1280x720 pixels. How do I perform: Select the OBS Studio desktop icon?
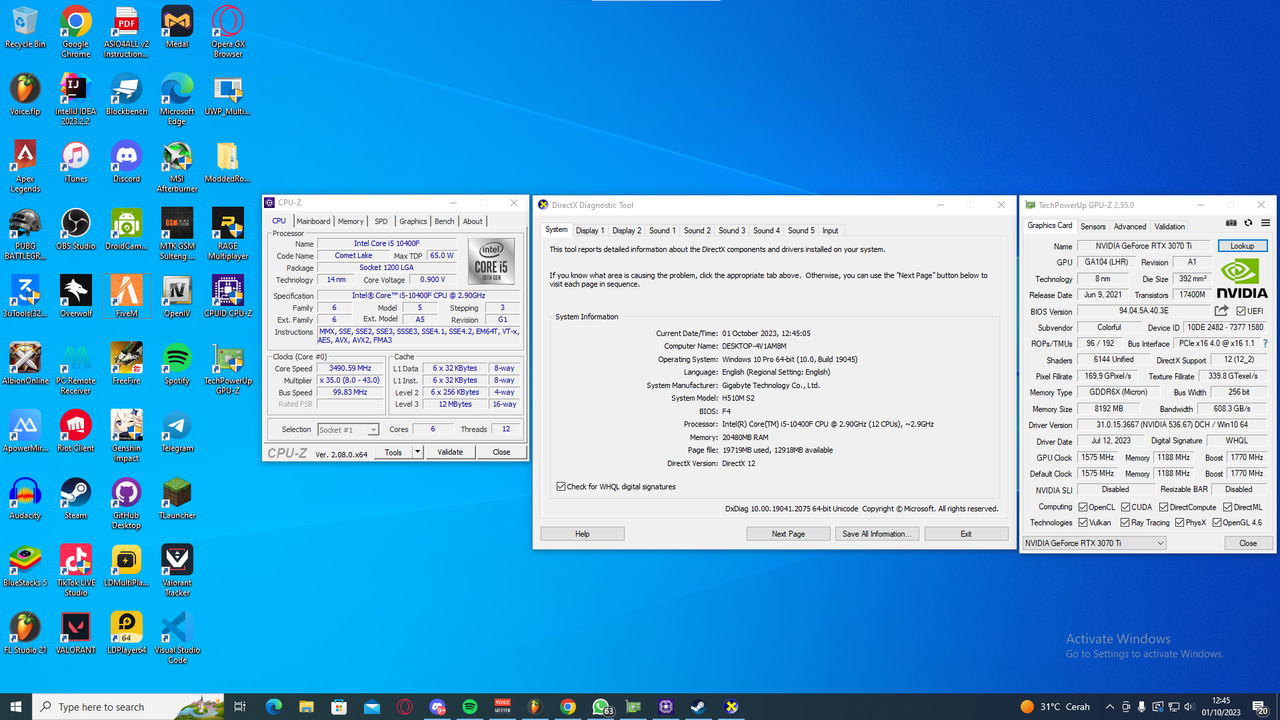point(76,229)
